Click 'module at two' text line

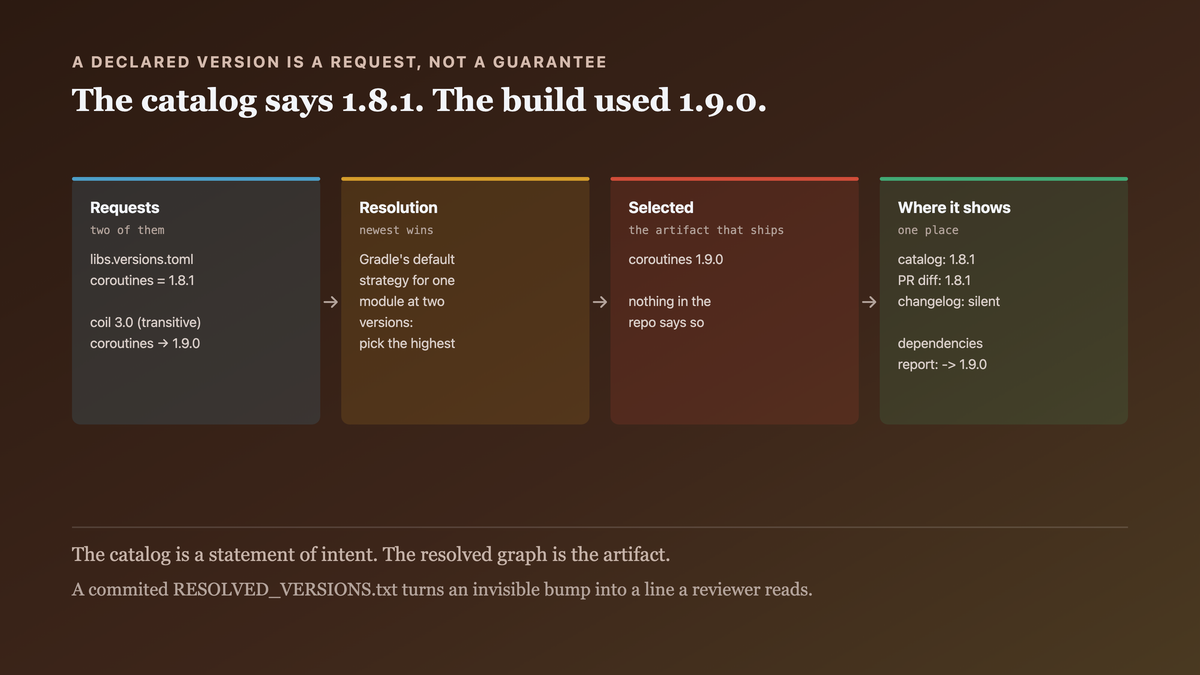(402, 301)
